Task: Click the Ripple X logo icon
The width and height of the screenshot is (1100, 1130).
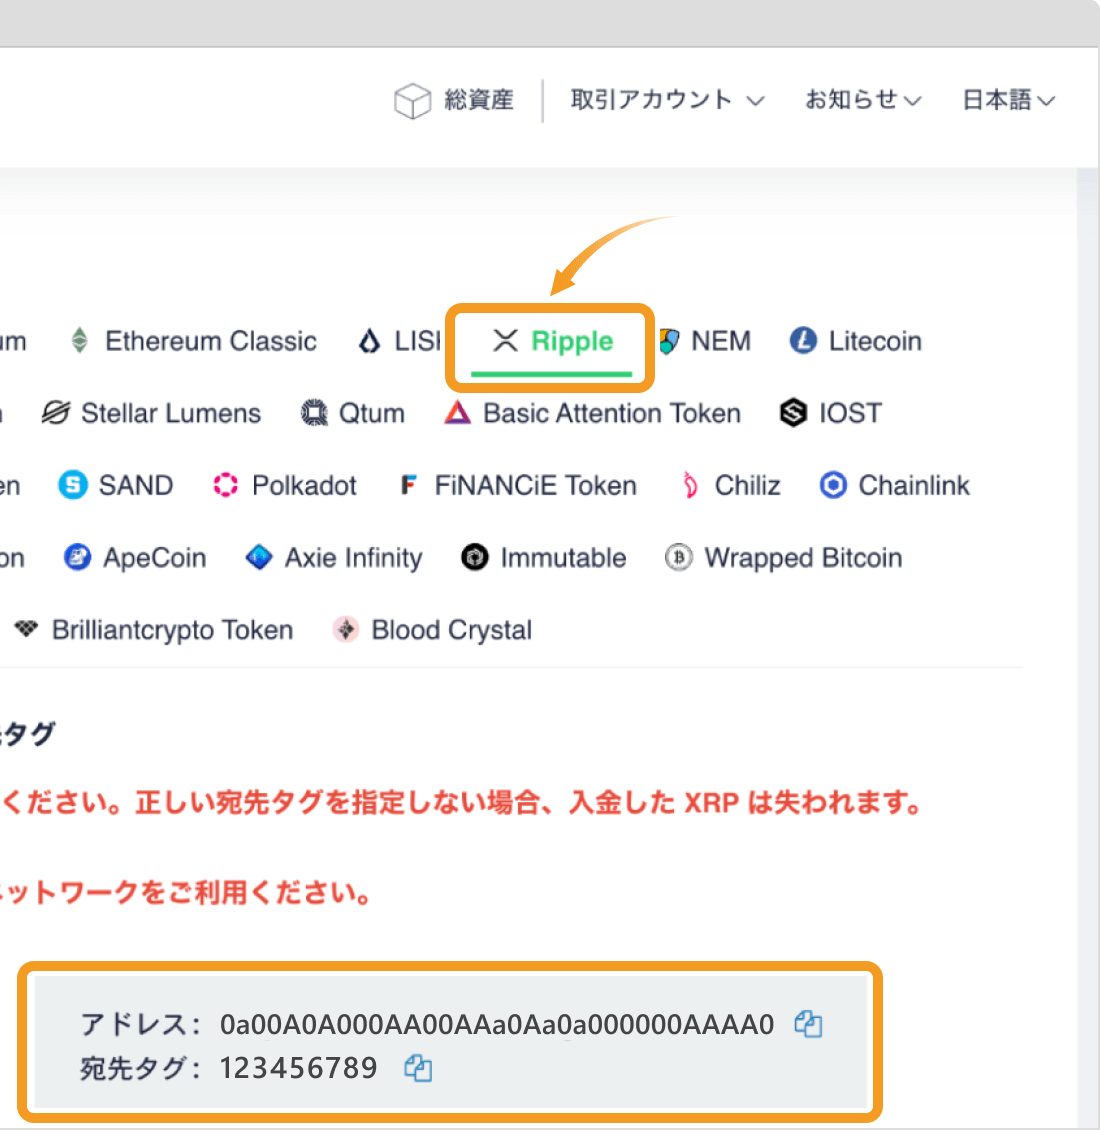Action: click(x=505, y=340)
